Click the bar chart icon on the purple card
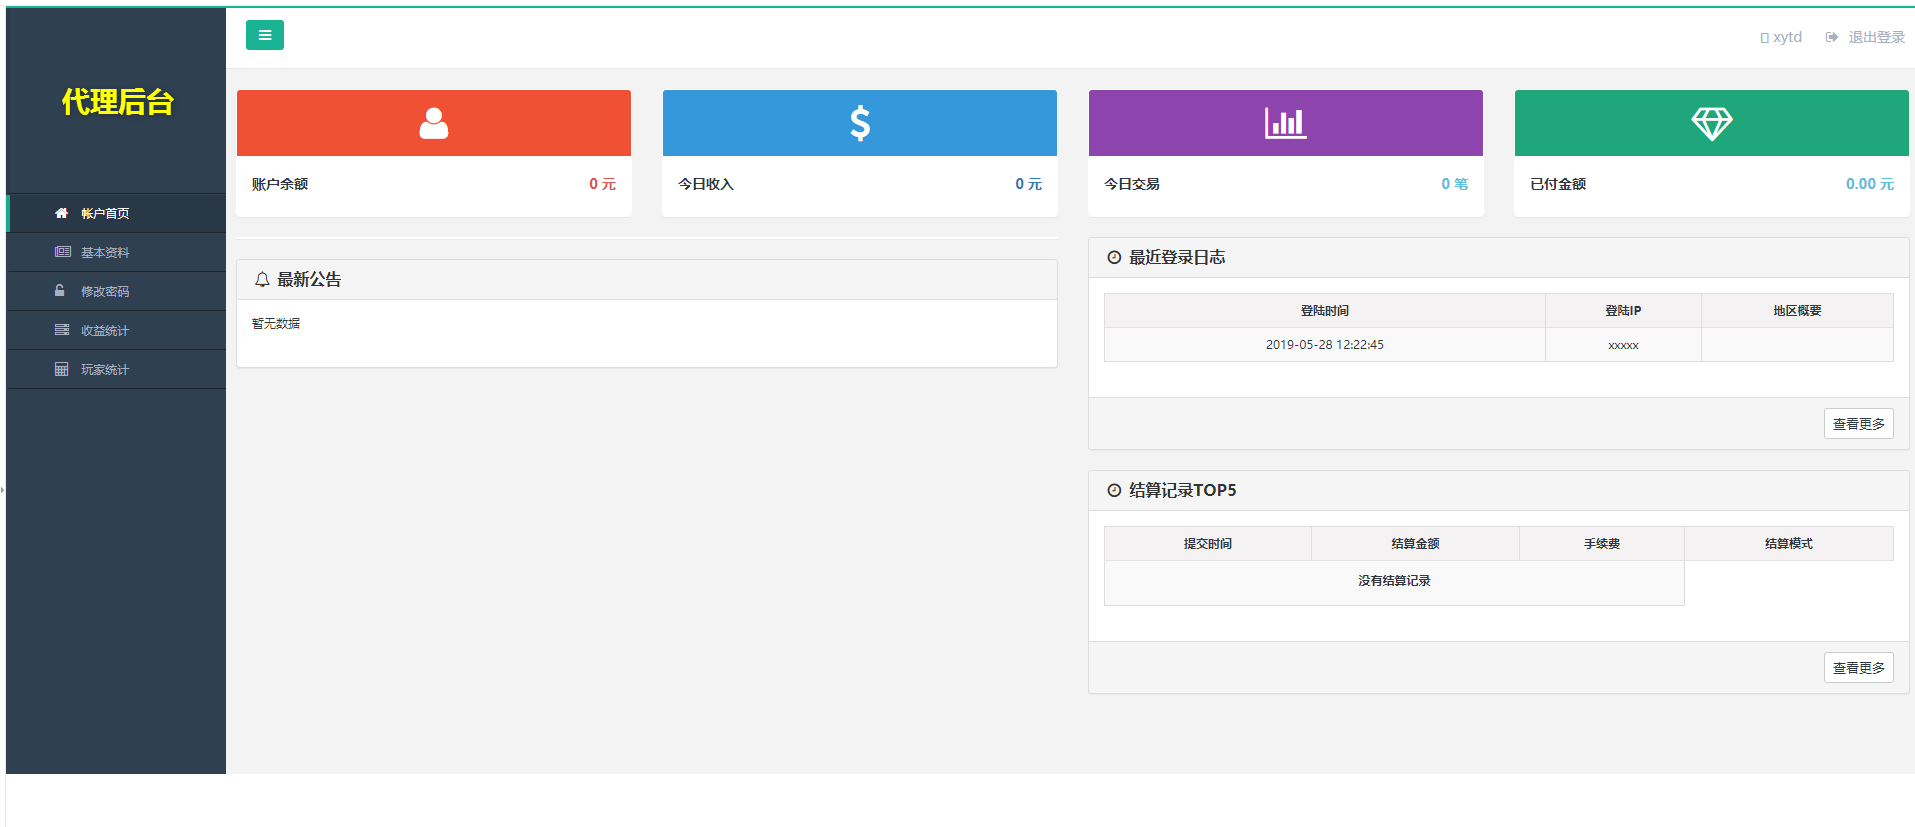Viewport: 1915px width, 827px height. [1285, 123]
